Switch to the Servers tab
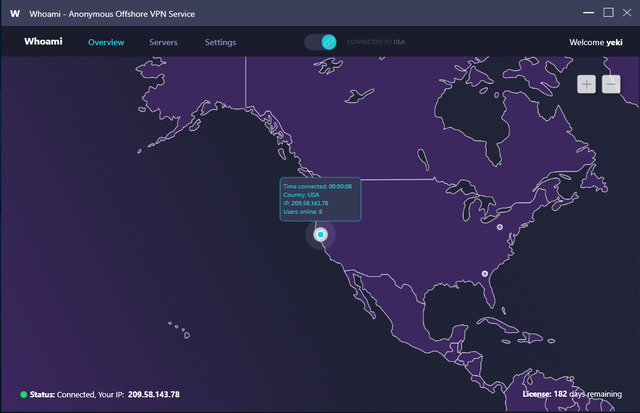Screen dimensions: 640x413 (x=163, y=42)
